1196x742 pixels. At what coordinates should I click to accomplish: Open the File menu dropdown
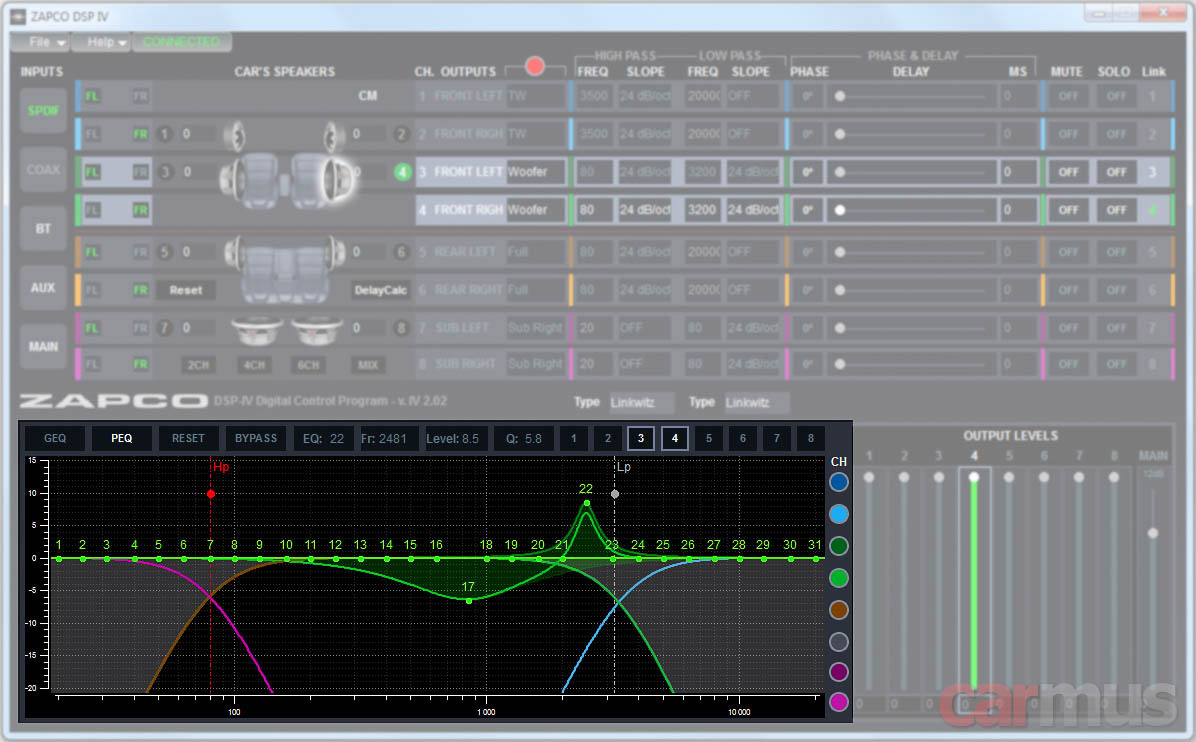[x=40, y=42]
